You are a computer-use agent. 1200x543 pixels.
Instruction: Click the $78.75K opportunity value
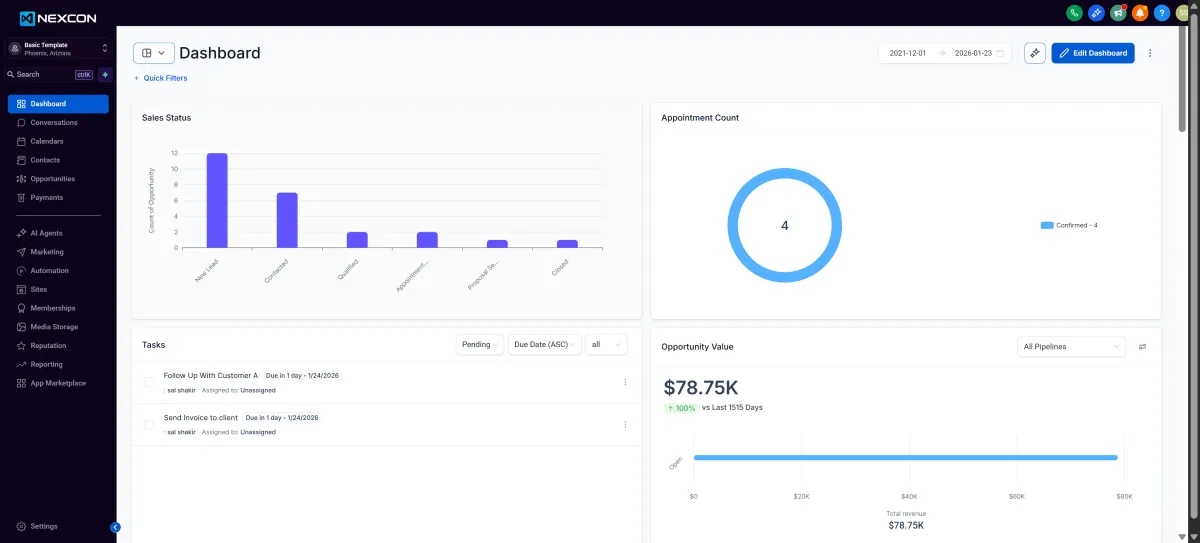701,387
